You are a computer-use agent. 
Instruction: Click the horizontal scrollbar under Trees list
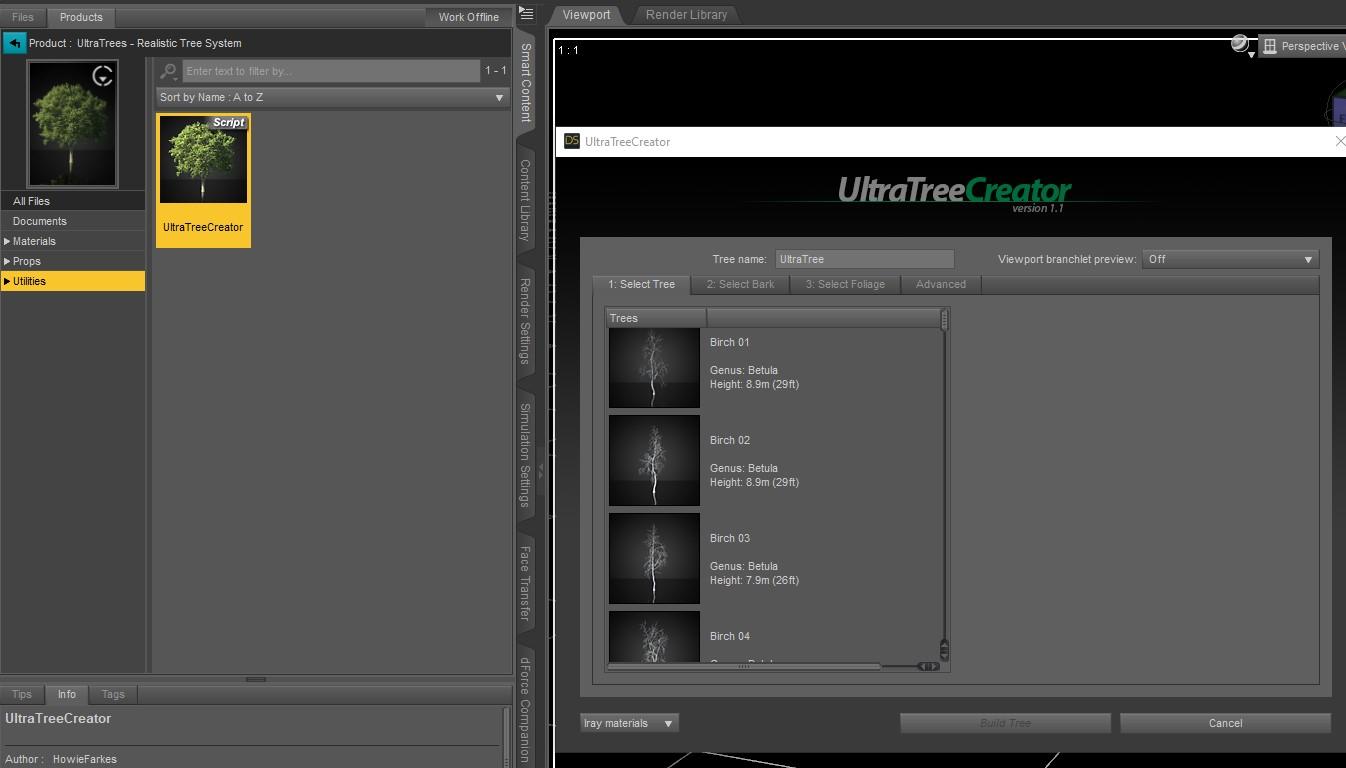(x=744, y=666)
